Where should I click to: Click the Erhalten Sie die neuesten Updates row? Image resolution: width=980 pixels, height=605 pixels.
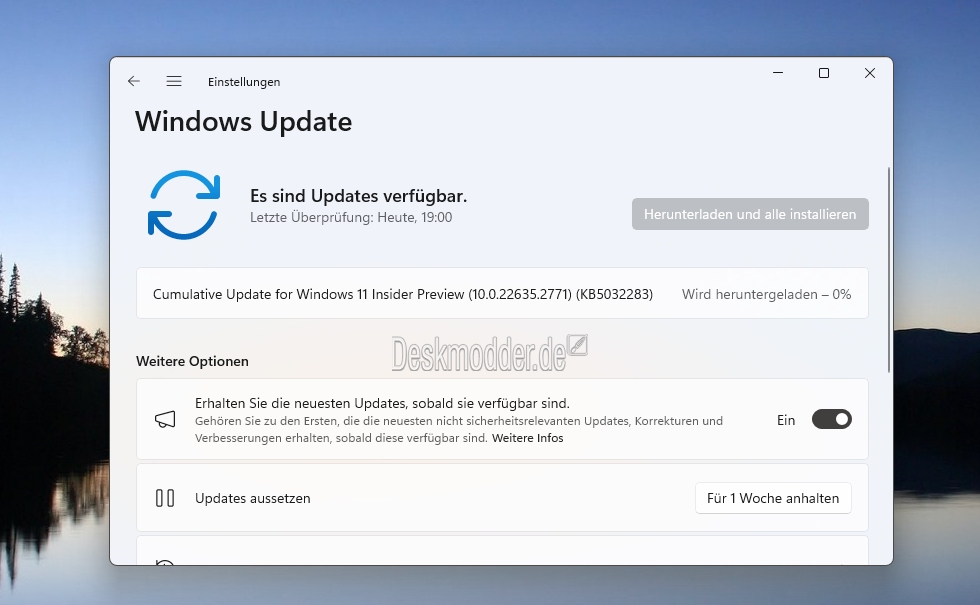(x=502, y=419)
